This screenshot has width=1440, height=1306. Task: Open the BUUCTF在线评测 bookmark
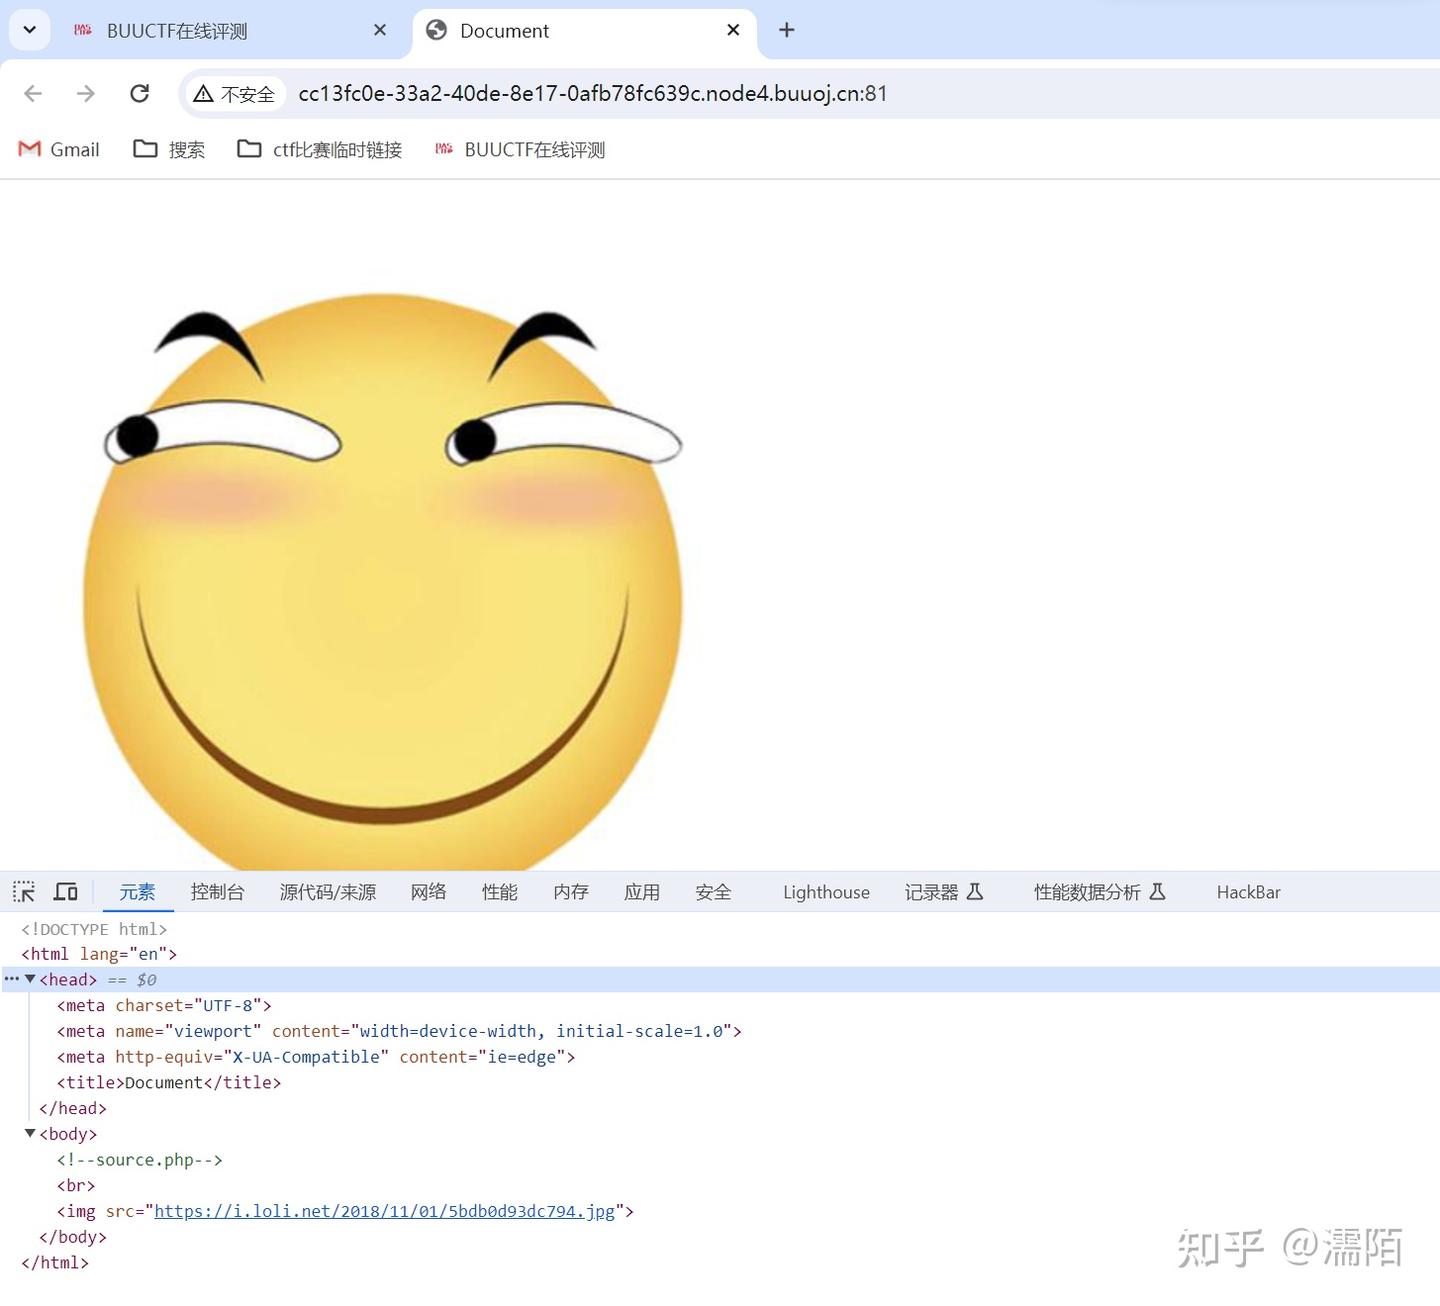click(520, 149)
